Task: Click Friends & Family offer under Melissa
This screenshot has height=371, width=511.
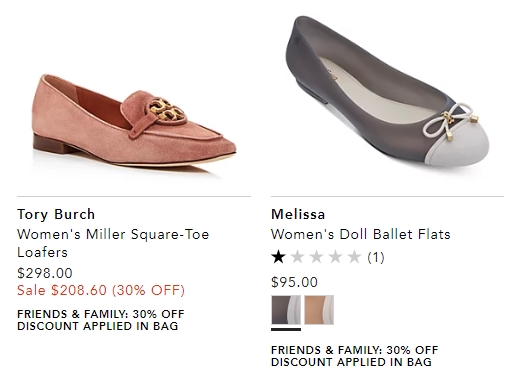Action: [x=355, y=356]
